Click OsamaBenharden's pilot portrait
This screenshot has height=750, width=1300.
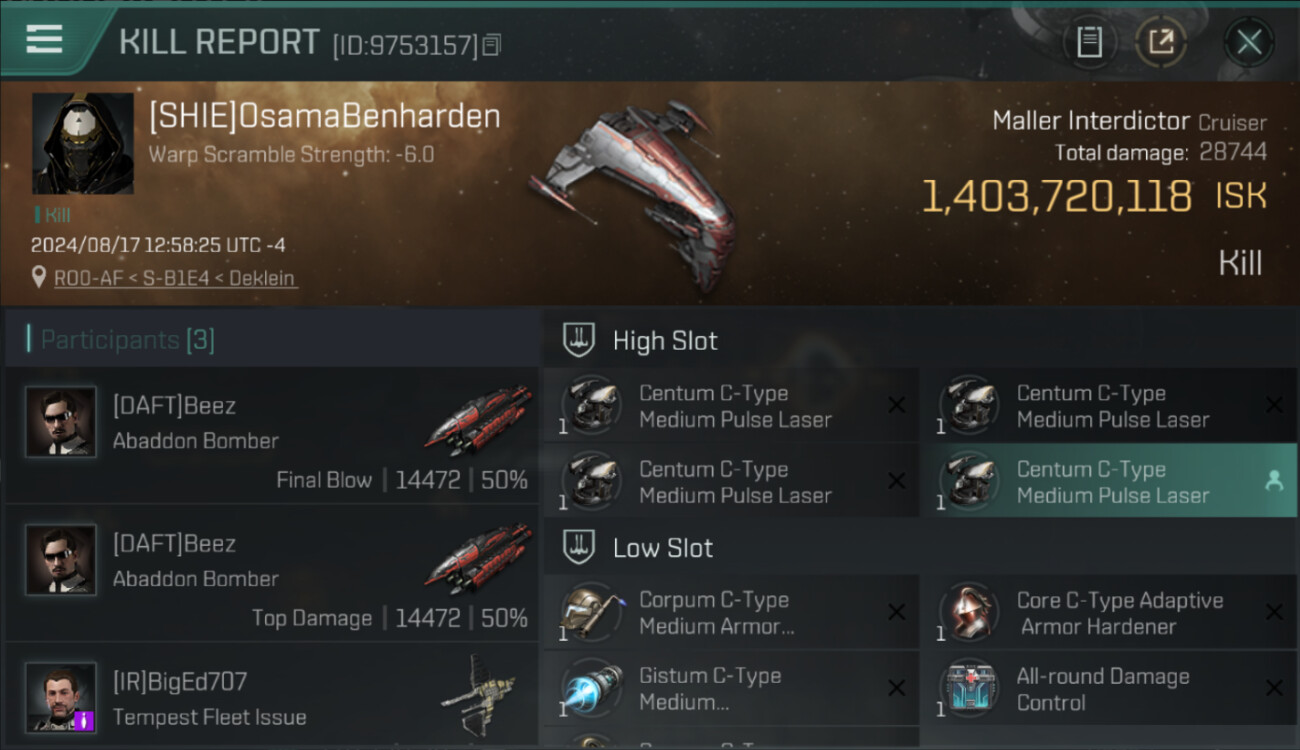(x=82, y=144)
